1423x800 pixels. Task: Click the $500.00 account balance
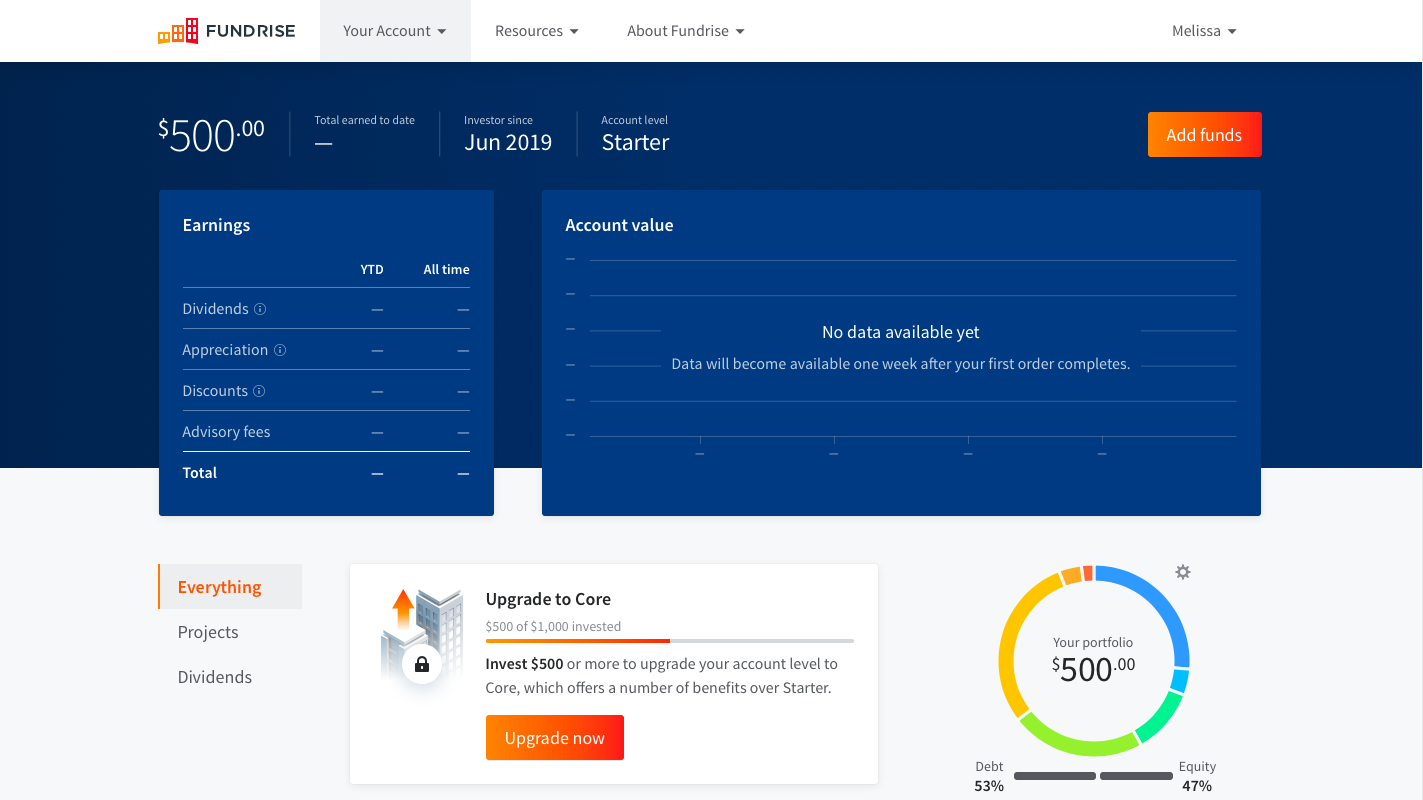(211, 135)
